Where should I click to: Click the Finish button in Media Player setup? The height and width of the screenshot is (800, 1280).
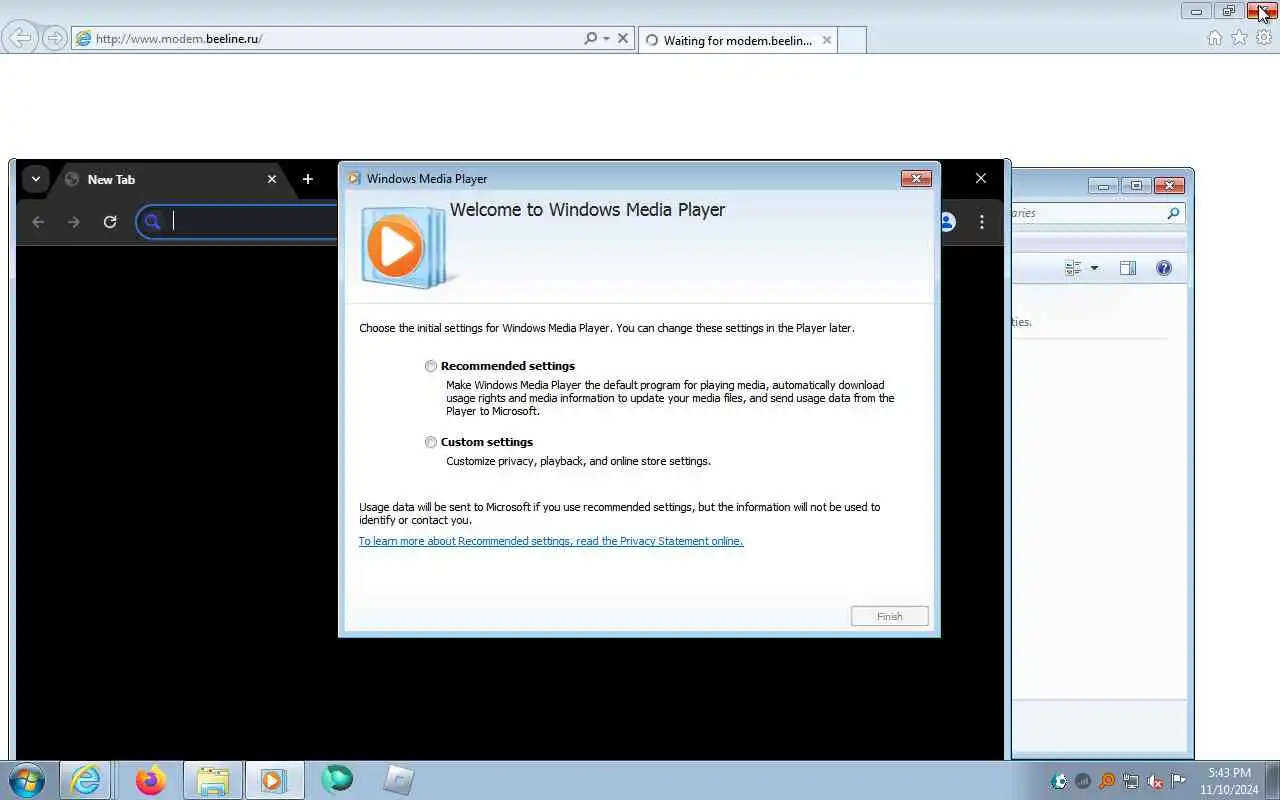coord(890,616)
